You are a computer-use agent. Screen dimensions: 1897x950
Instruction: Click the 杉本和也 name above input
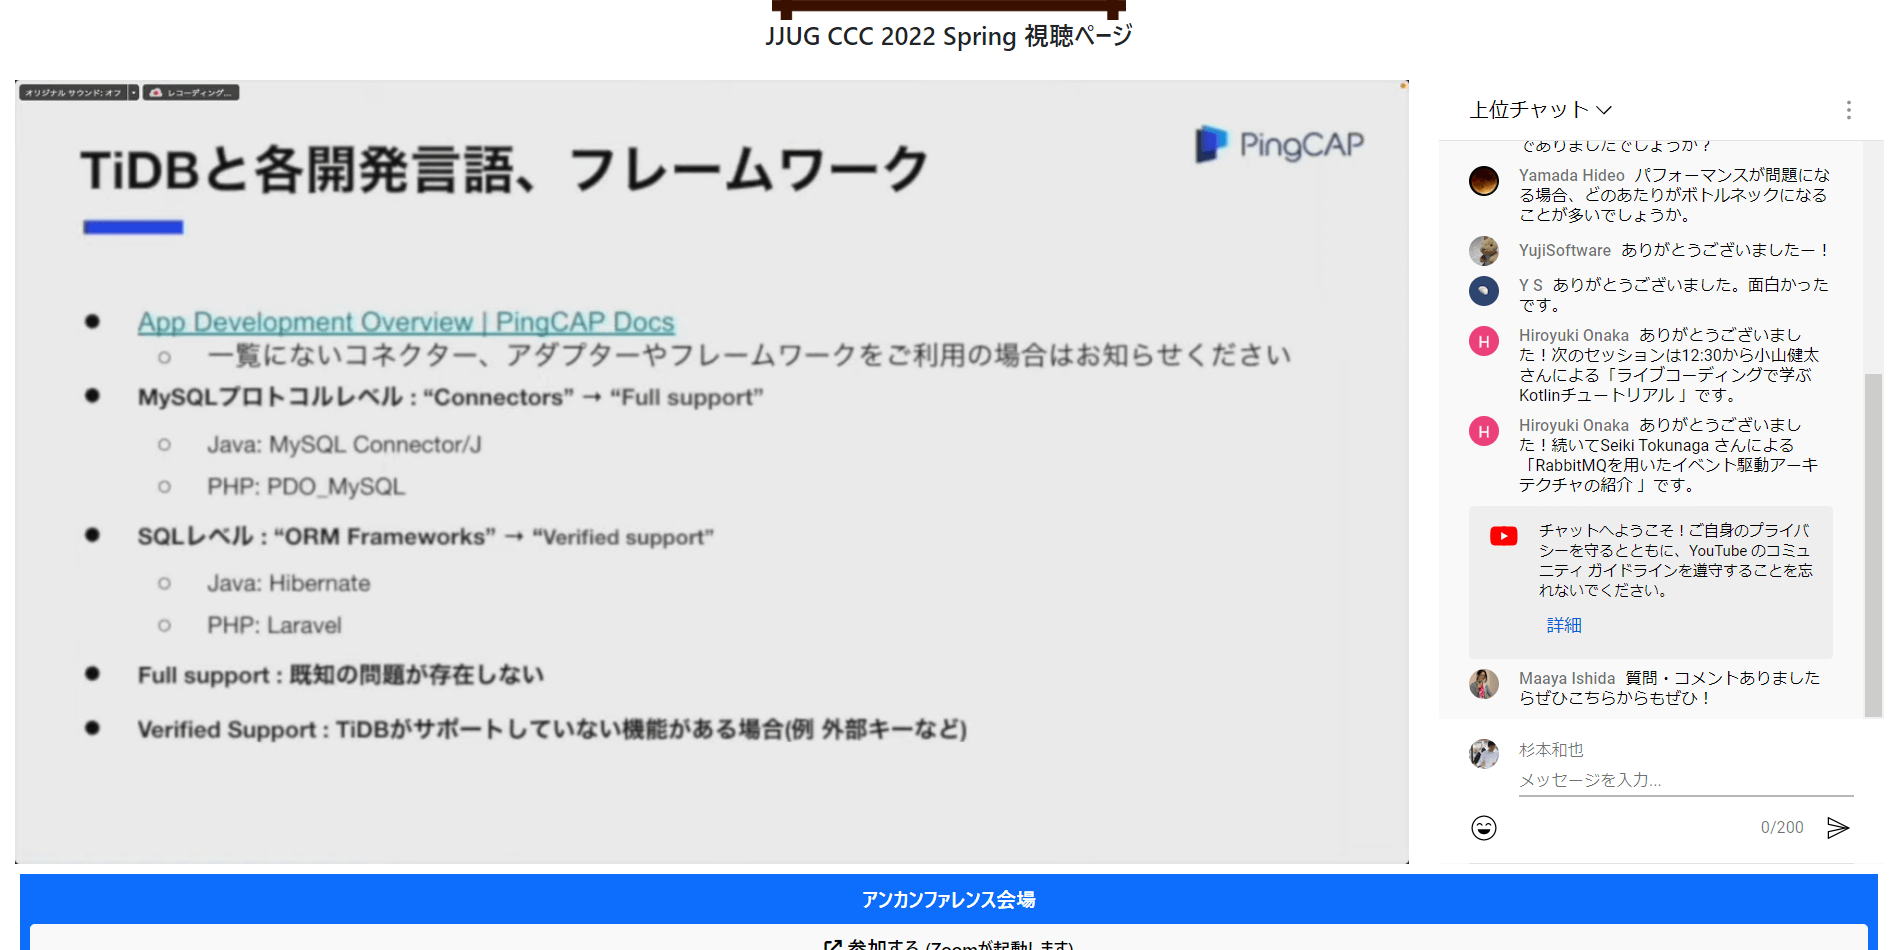coord(1551,750)
